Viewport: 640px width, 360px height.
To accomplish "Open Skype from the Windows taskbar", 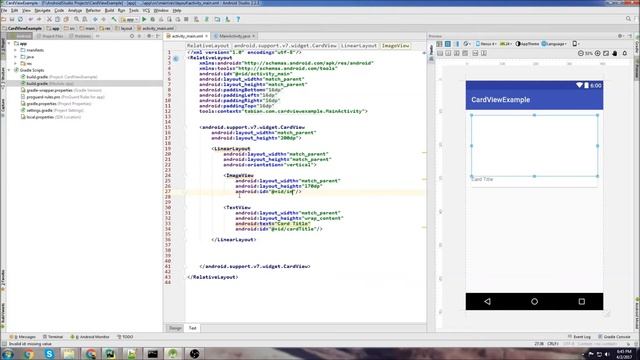I will 49,354.
